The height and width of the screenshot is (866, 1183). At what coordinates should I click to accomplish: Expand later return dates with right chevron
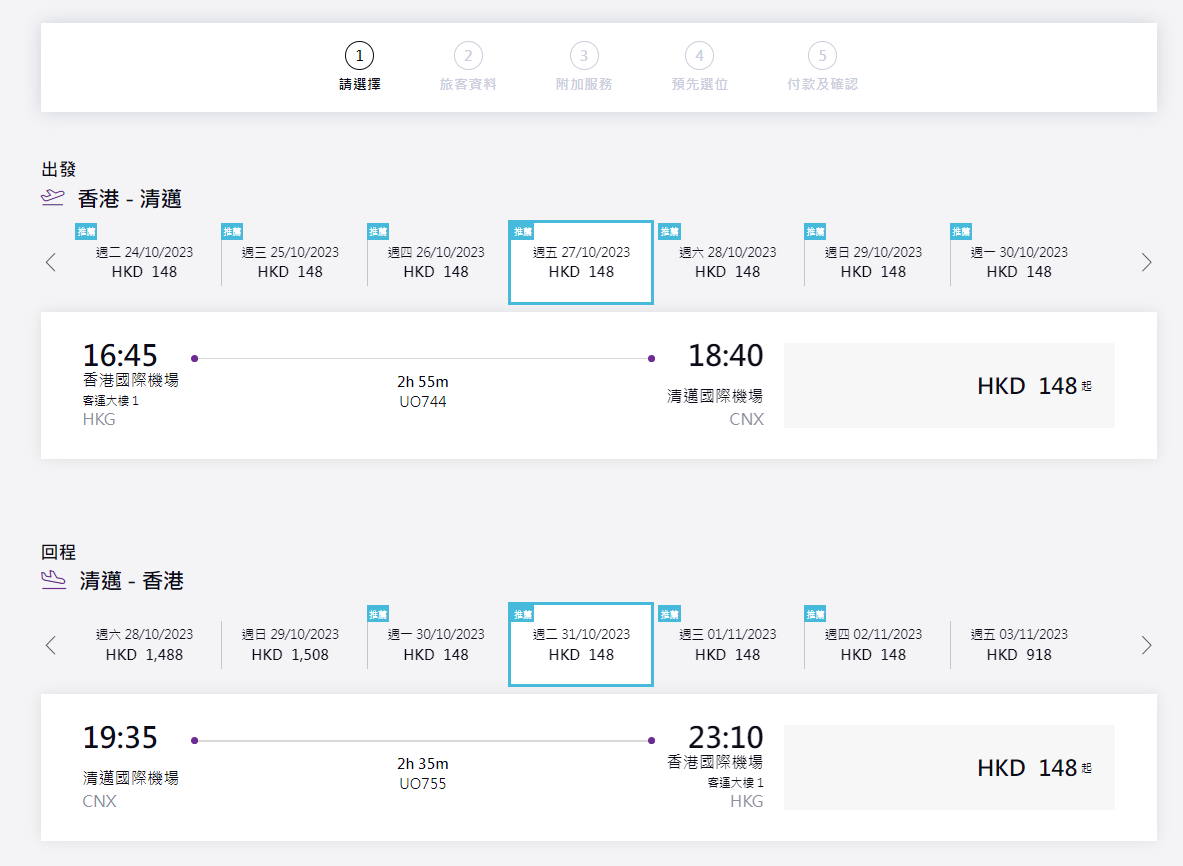[1146, 644]
